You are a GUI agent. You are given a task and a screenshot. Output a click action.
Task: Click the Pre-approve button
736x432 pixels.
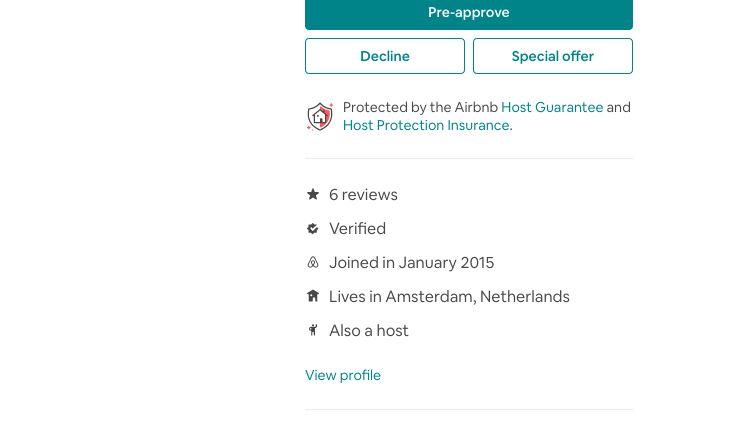pos(468,14)
